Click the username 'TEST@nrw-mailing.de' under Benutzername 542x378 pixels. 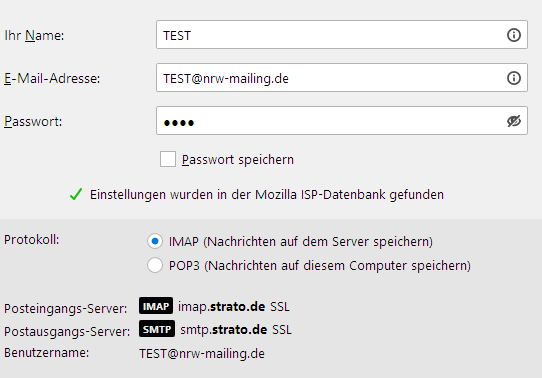(202, 353)
